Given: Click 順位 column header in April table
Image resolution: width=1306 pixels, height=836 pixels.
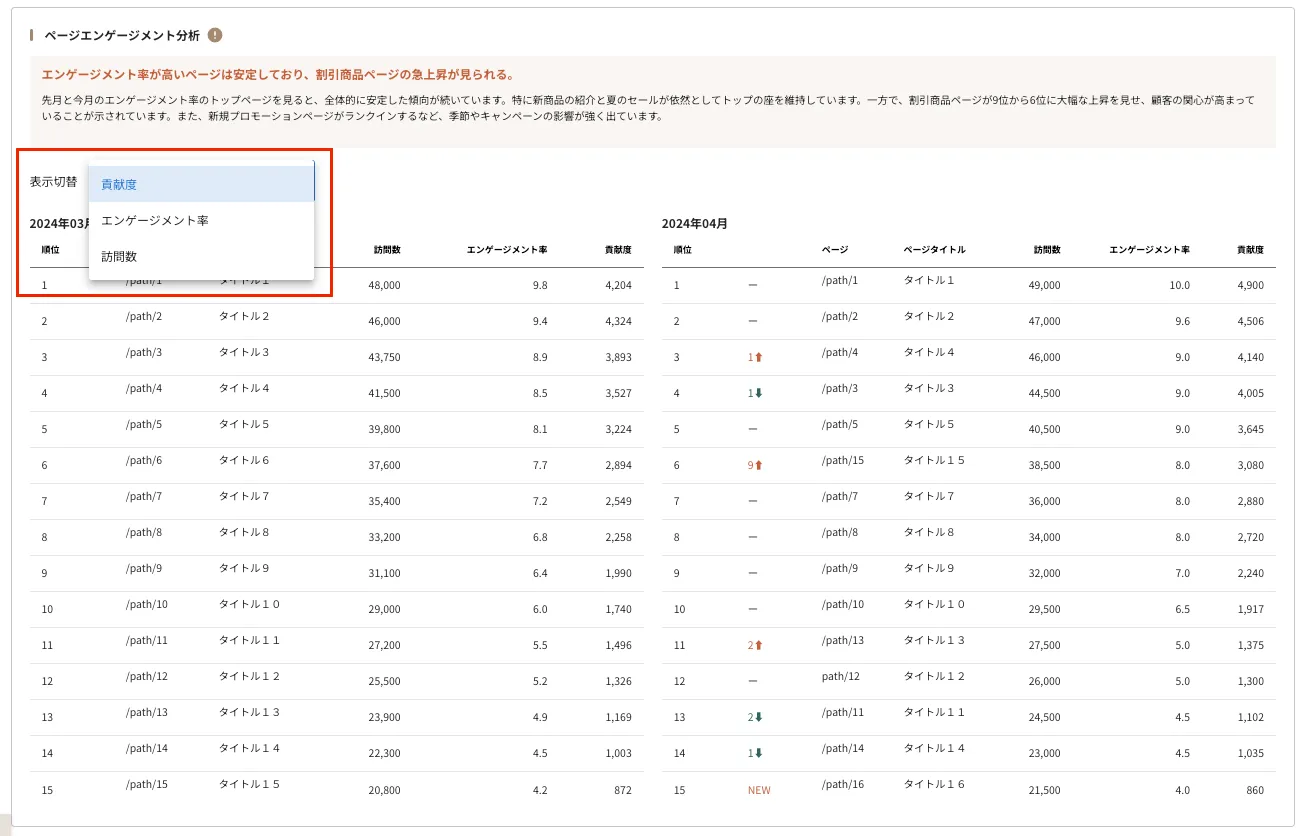Looking at the screenshot, I should 683,249.
